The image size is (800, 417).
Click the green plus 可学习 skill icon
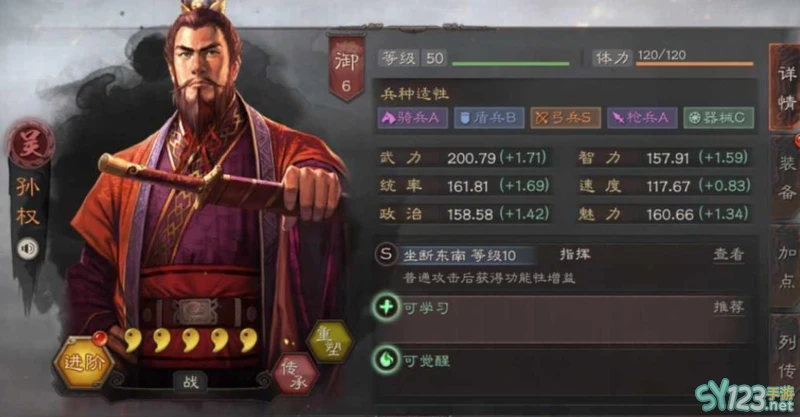(386, 307)
